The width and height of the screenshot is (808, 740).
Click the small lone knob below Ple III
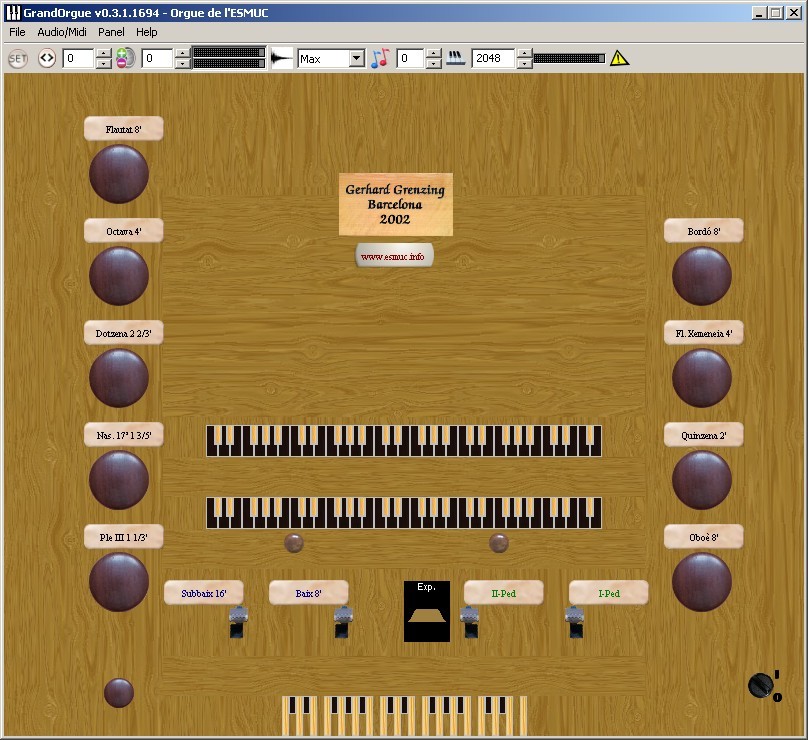coord(119,693)
